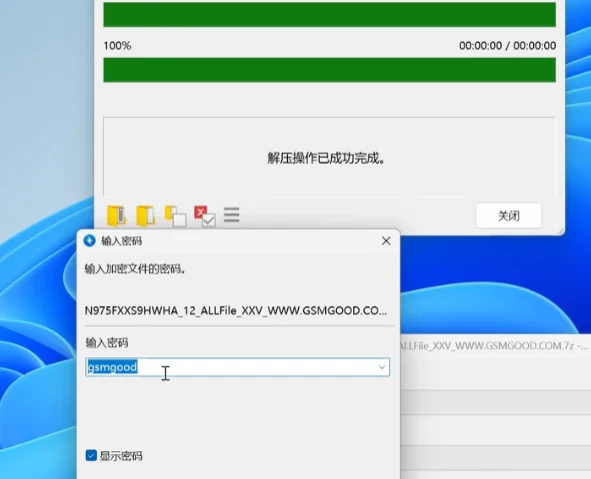Click into the gsmgood password field
This screenshot has width=591, height=479.
click(237, 367)
